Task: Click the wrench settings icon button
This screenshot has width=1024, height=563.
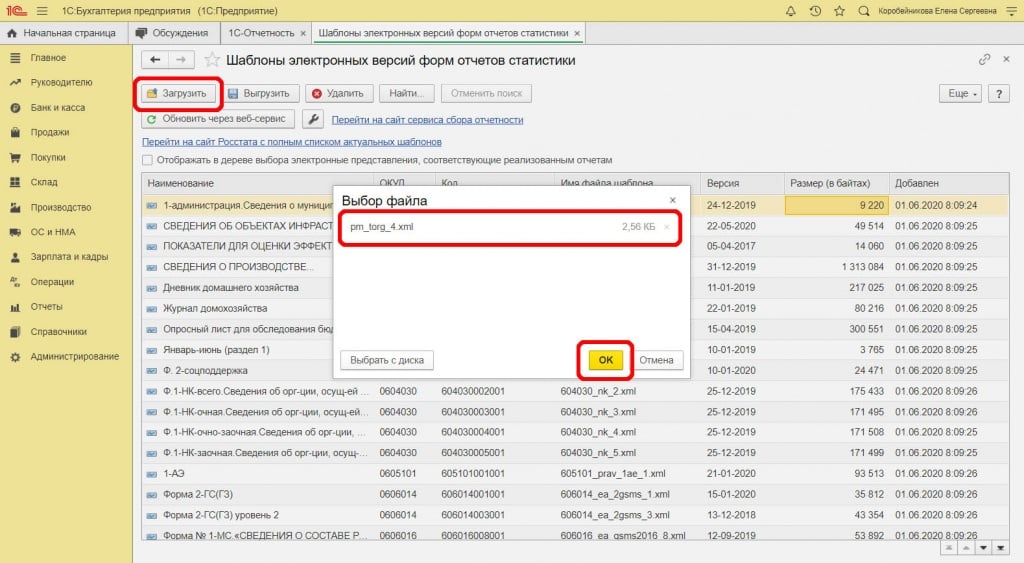Action: 312,120
